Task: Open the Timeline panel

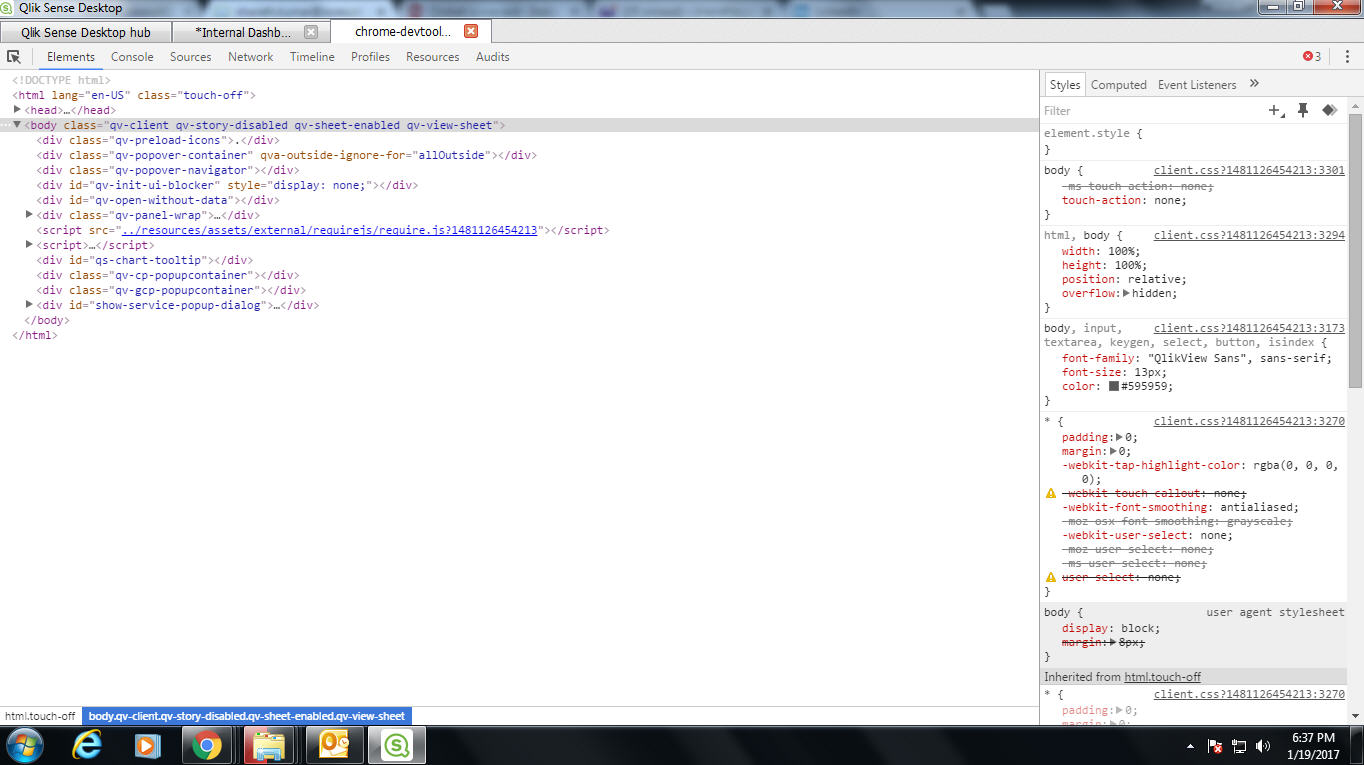Action: [312, 57]
